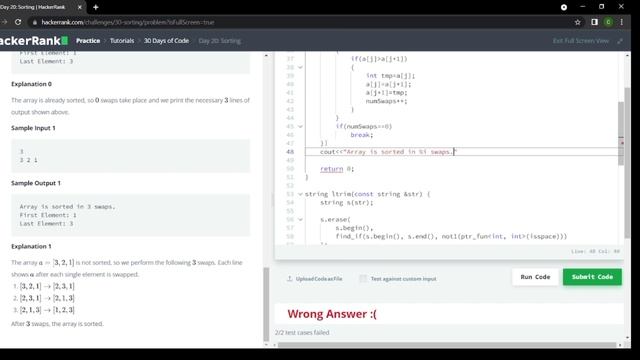Viewport: 640px width, 360px height.
Task: Click the 'break;' statement in line 46
Action: pos(362,135)
